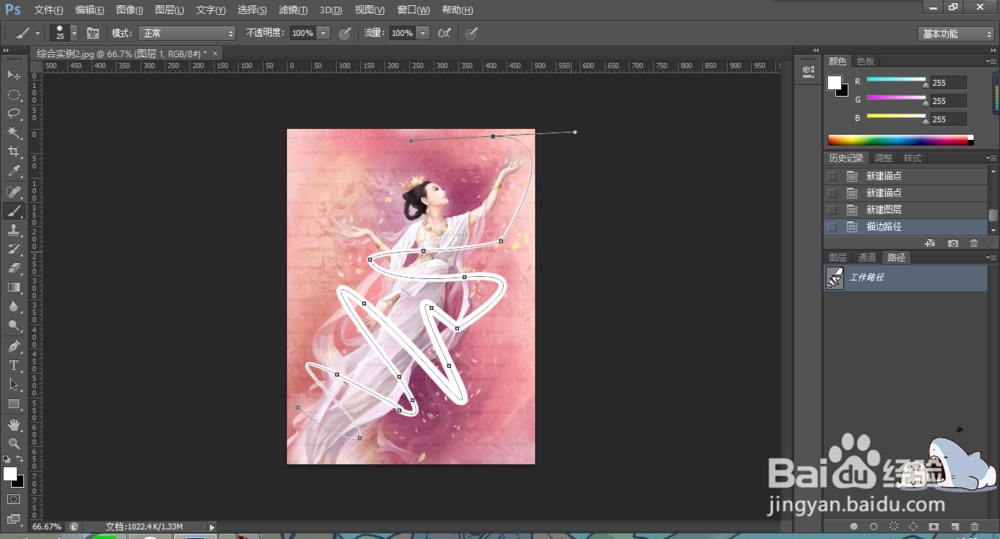Toggle pressure for opacity icon
Screen dimensions: 1000x539
[344, 33]
